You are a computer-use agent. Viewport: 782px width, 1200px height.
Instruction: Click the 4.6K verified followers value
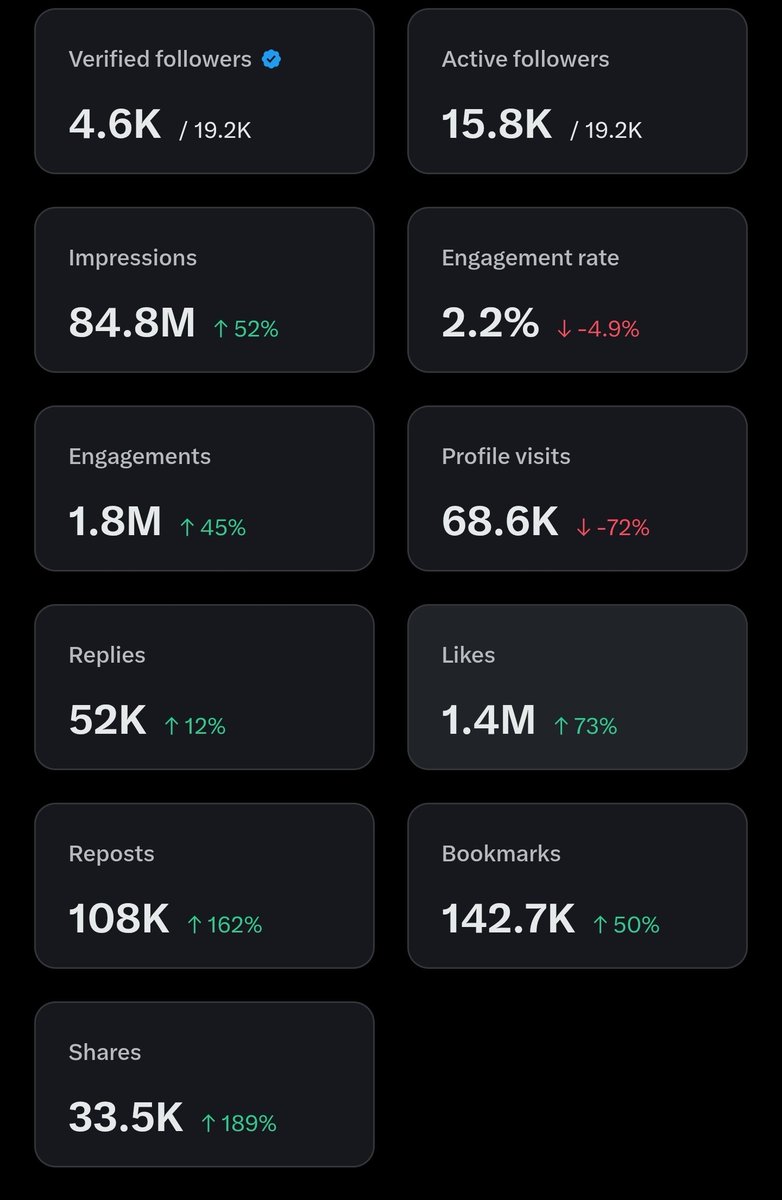click(x=115, y=124)
